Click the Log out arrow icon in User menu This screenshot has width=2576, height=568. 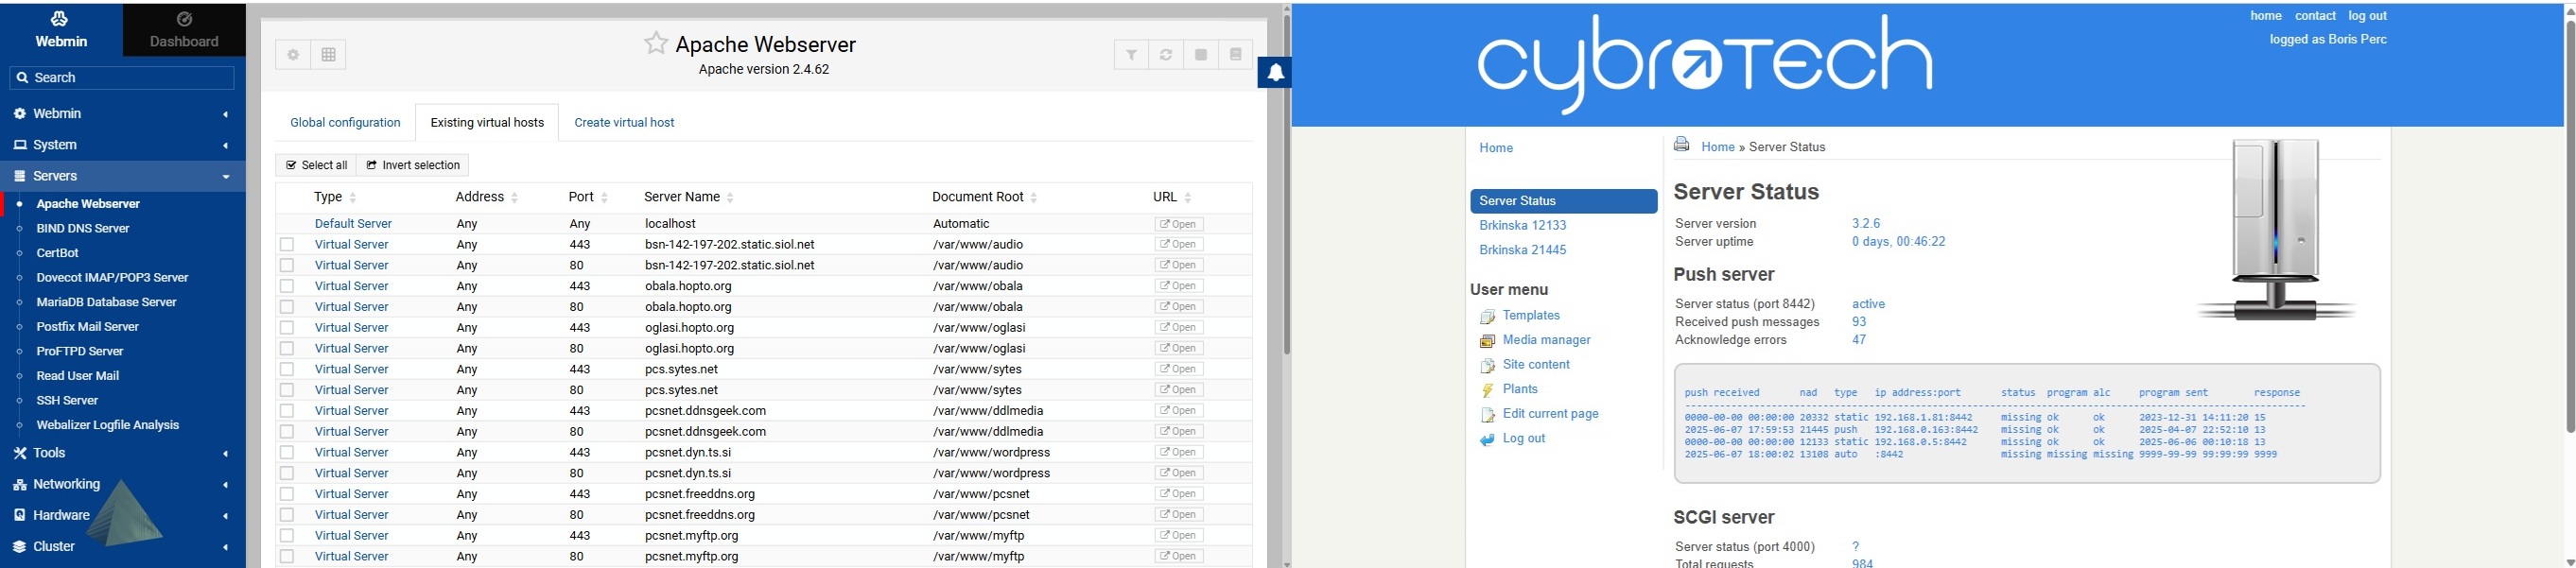coord(1487,439)
